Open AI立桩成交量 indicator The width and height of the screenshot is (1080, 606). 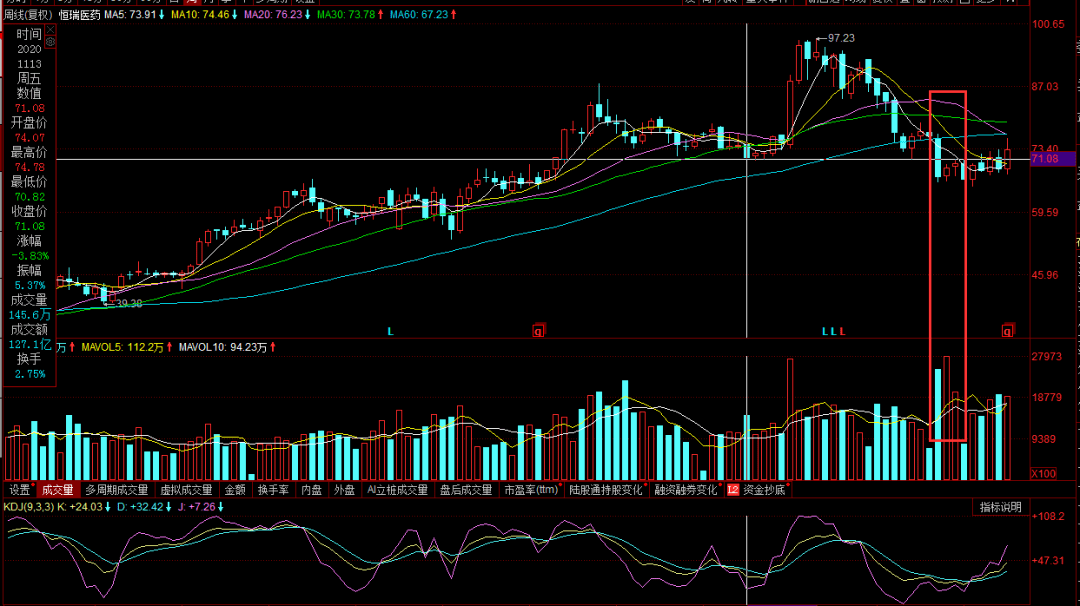tap(397, 490)
